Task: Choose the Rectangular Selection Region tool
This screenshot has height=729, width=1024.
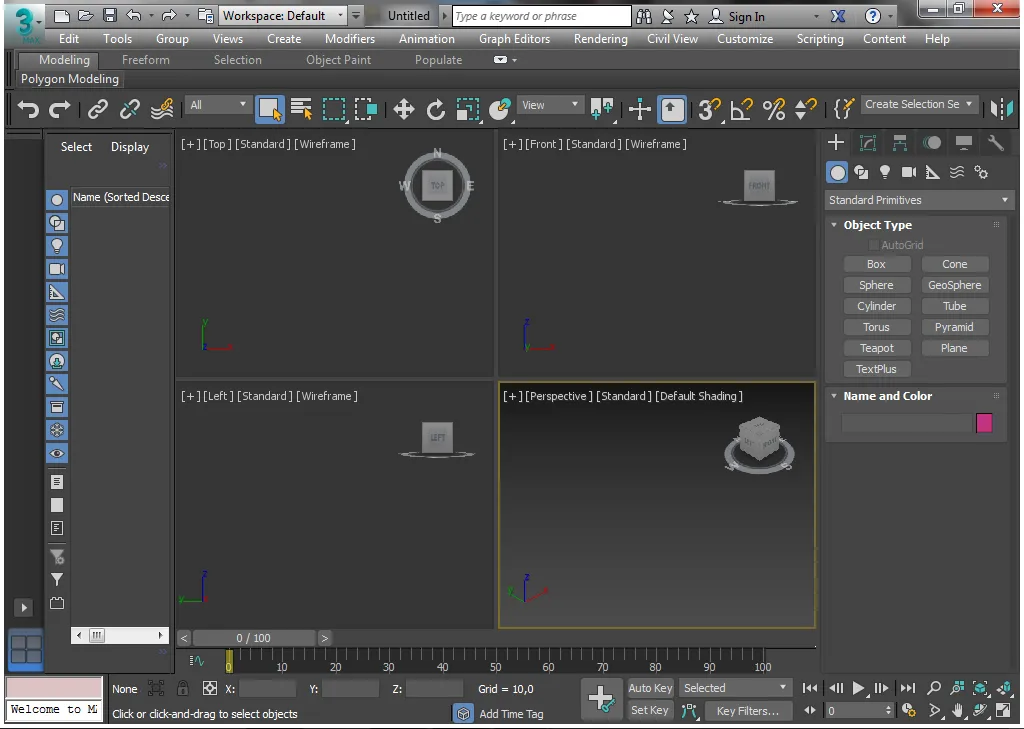Action: (334, 109)
